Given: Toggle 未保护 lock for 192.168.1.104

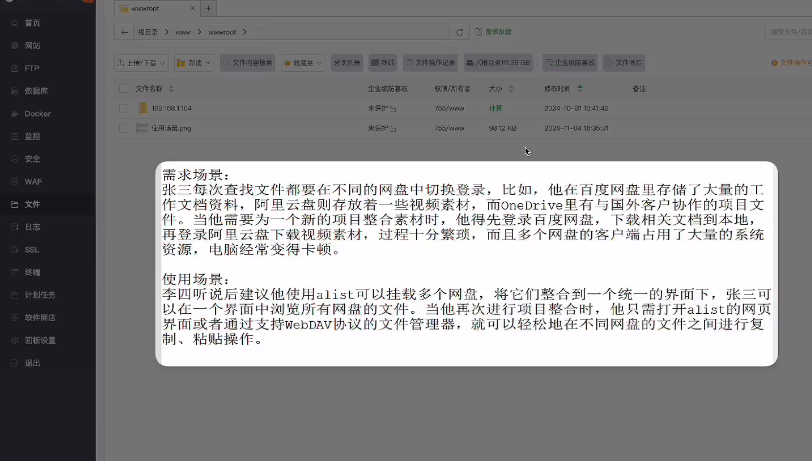Looking at the screenshot, I should pyautogui.click(x=382, y=108).
